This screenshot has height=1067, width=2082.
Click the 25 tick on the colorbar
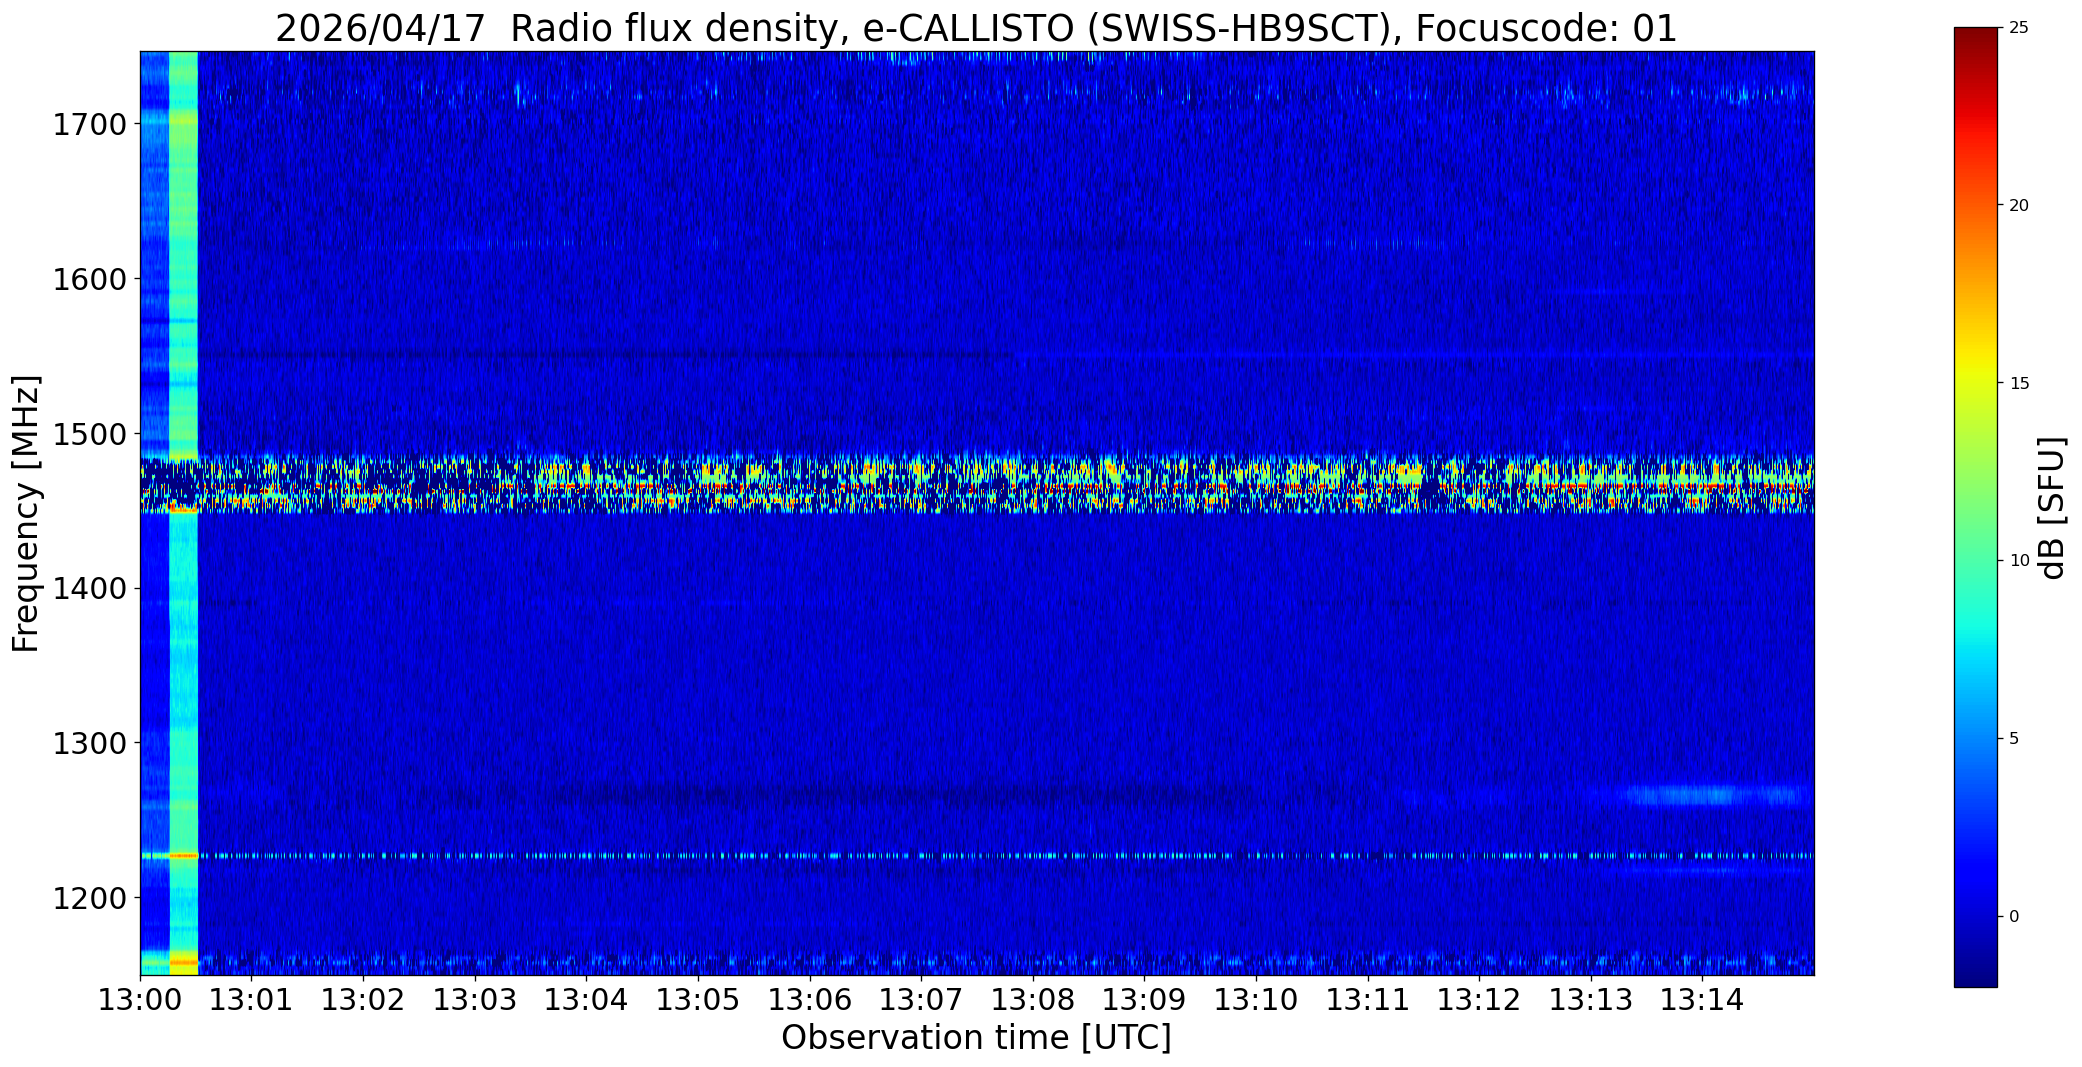point(2018,28)
